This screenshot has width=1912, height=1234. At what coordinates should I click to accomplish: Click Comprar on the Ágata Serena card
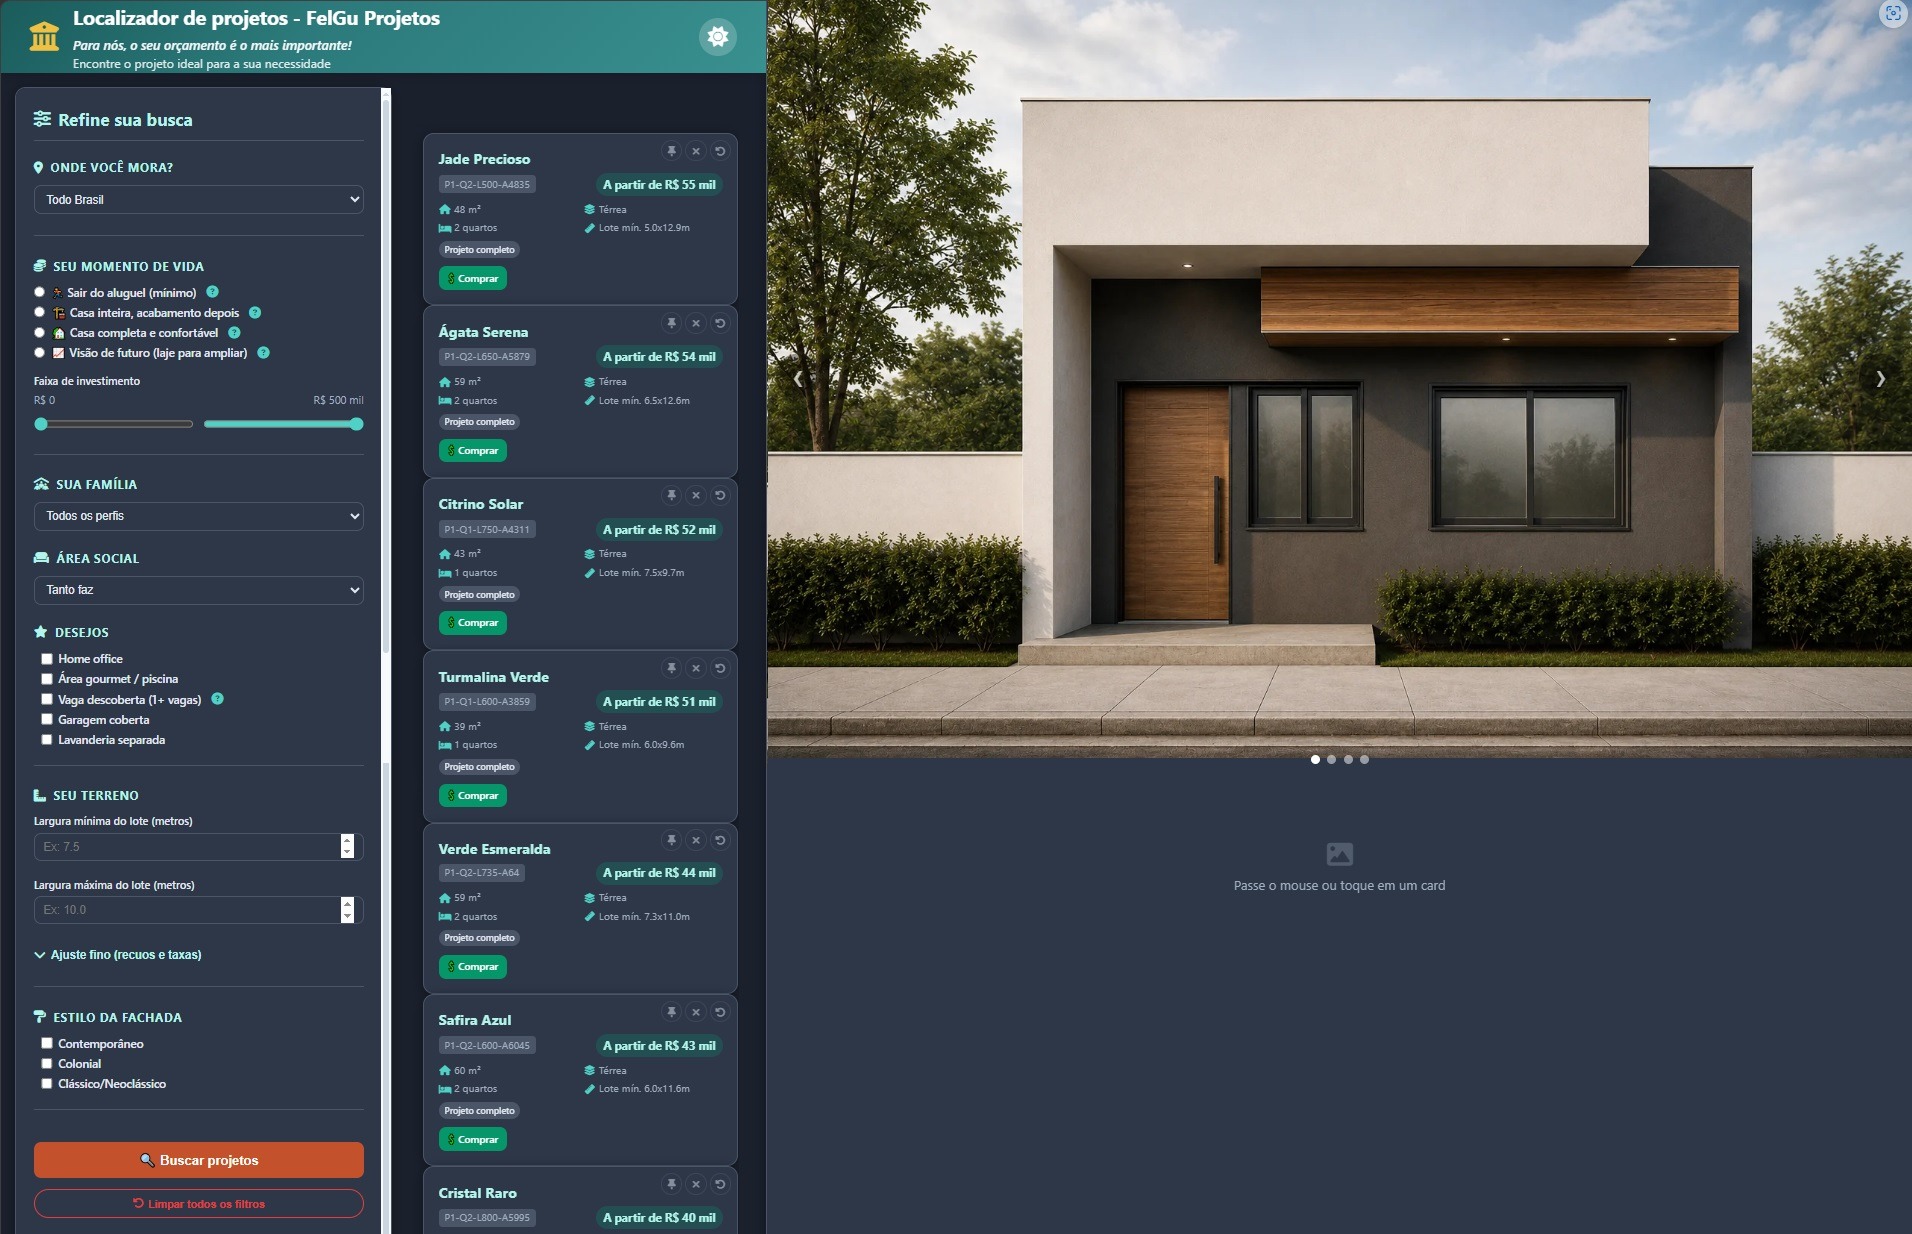point(473,450)
